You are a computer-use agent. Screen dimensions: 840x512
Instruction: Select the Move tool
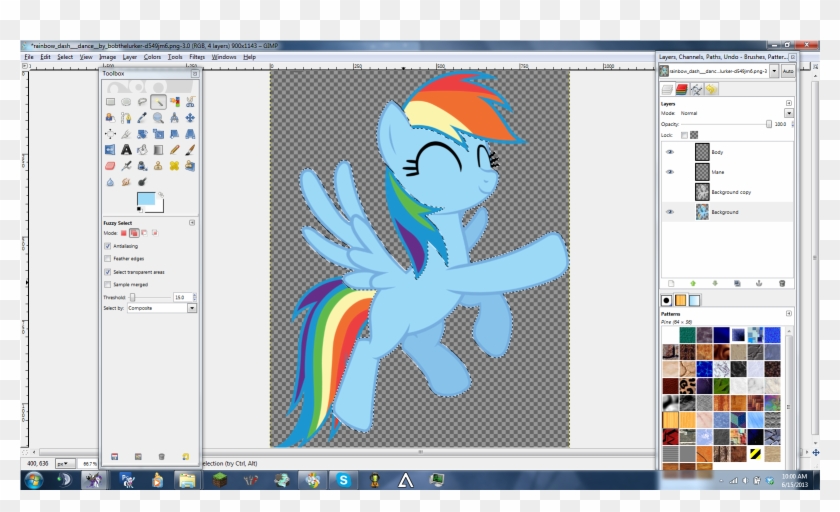[190, 118]
